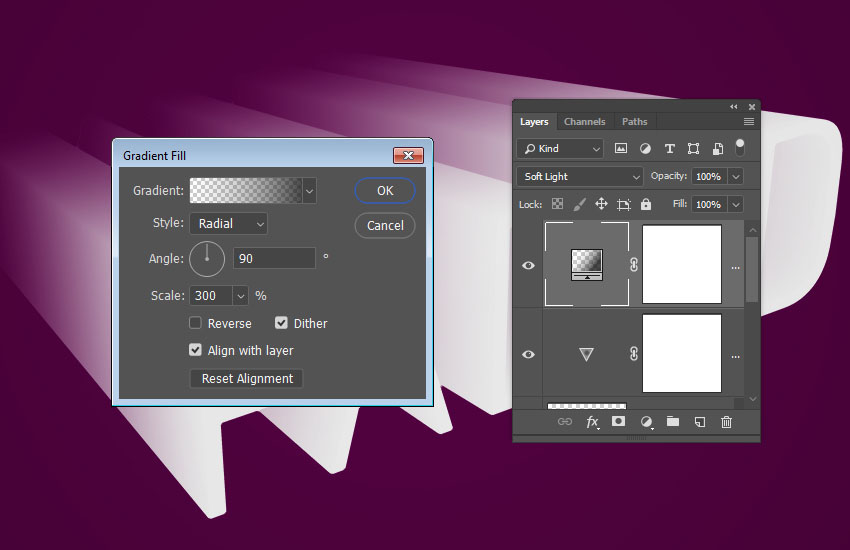This screenshot has width=850, height=550.
Task: Lock all padlock icon
Action: pyautogui.click(x=646, y=204)
